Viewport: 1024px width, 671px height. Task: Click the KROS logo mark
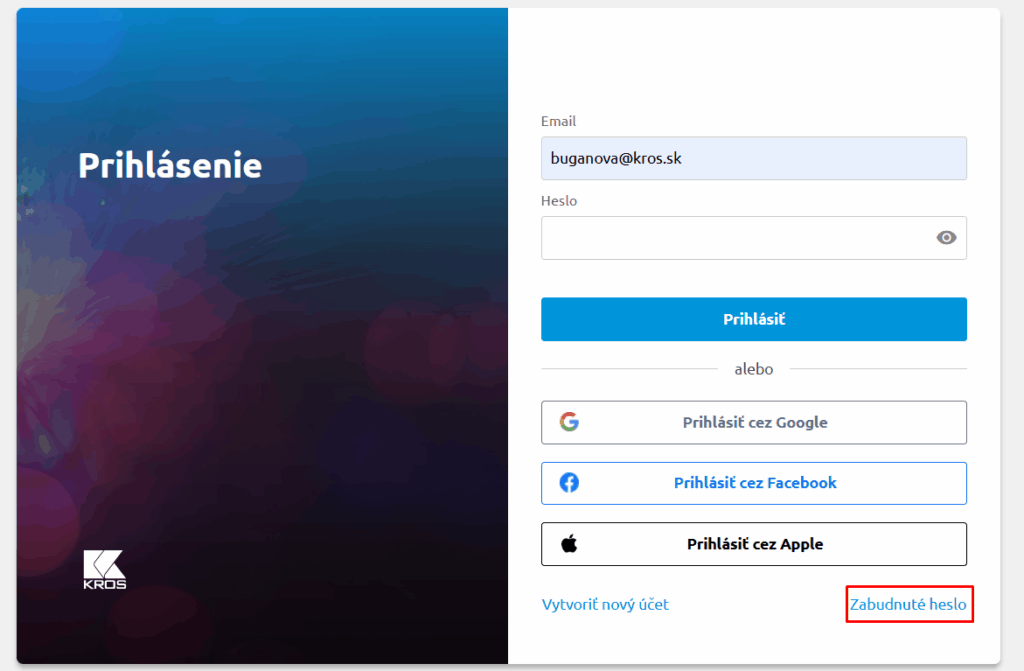[104, 562]
